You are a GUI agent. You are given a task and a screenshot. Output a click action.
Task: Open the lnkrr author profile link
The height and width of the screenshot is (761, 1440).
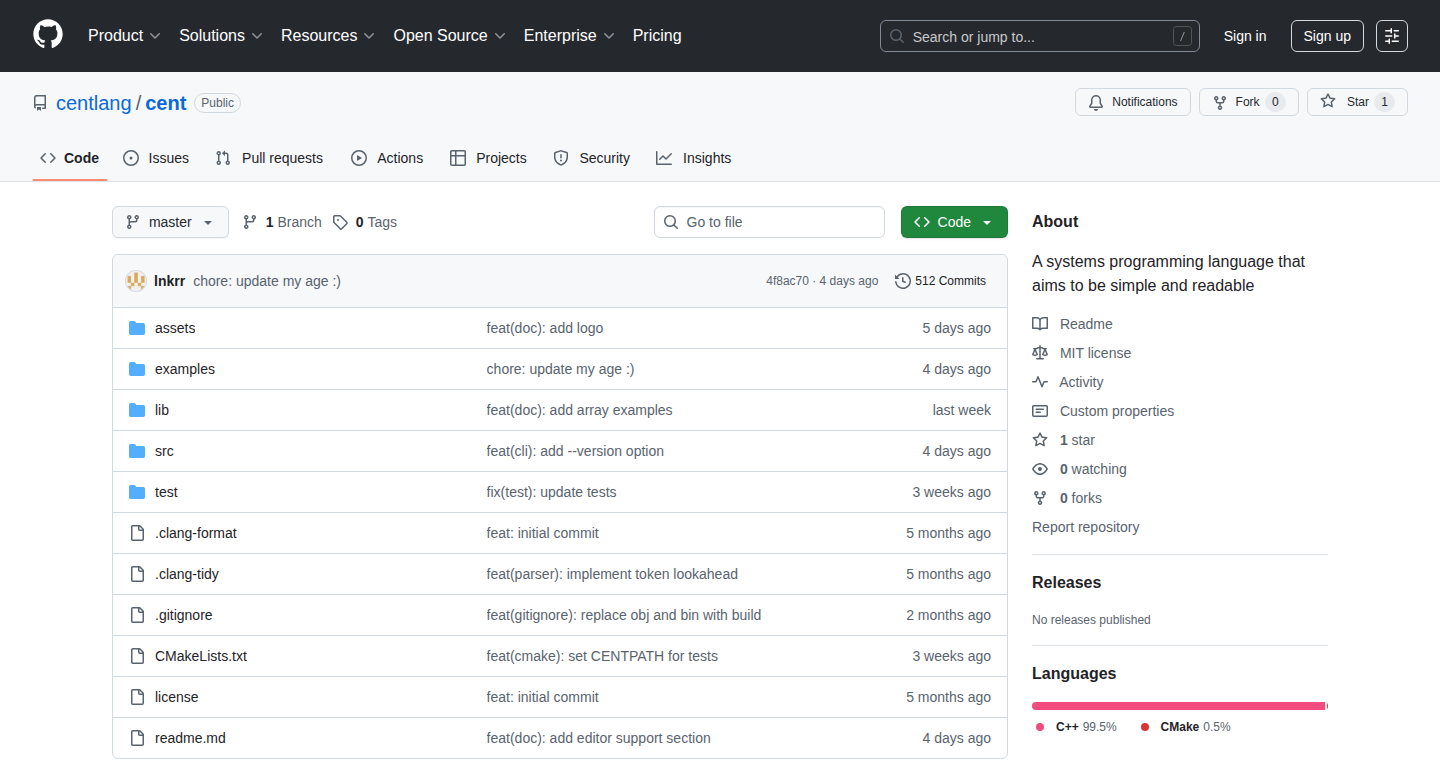[169, 281]
